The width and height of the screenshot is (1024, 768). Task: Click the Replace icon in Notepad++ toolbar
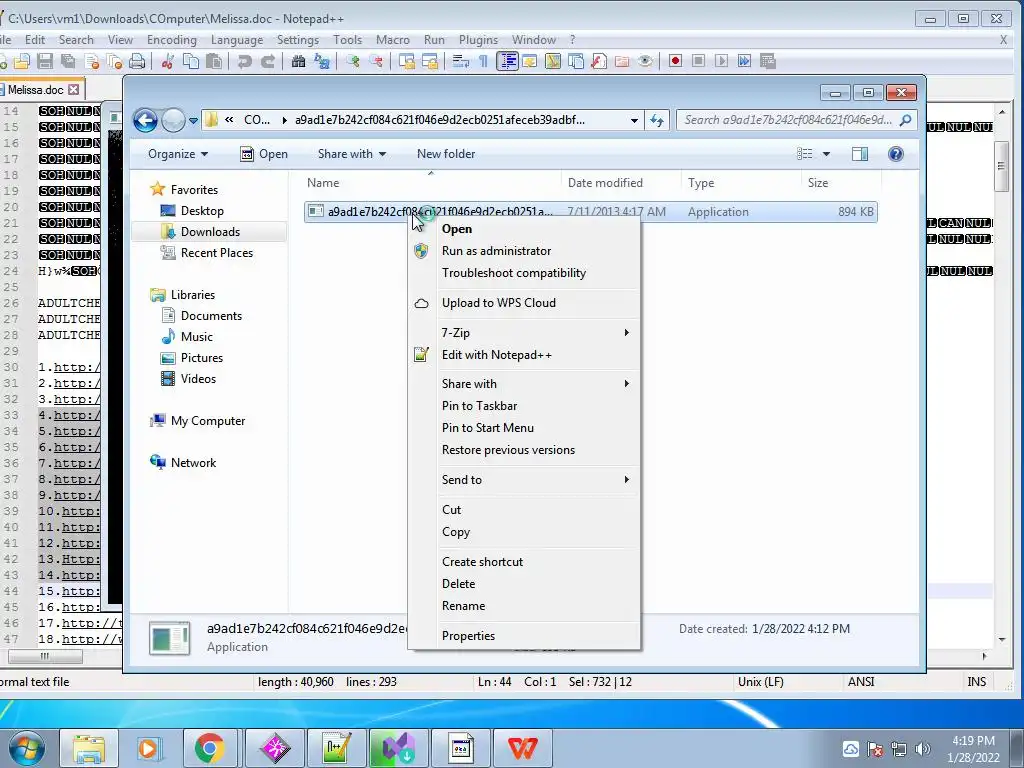322,61
